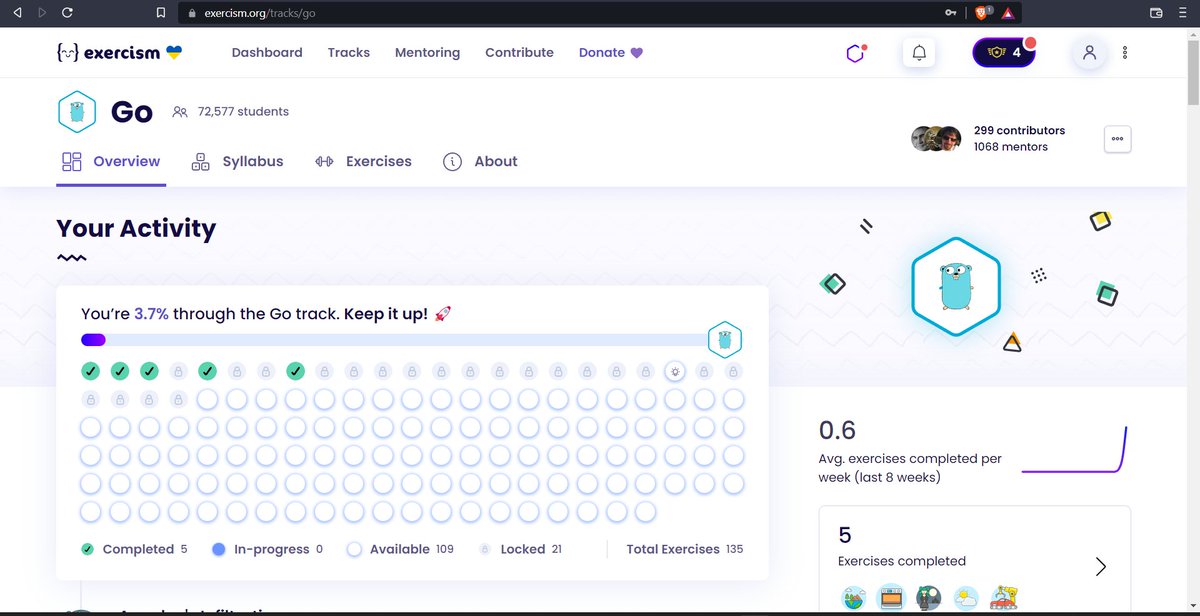
Task: Open the Brave Shields lion icon
Action: click(x=980, y=13)
